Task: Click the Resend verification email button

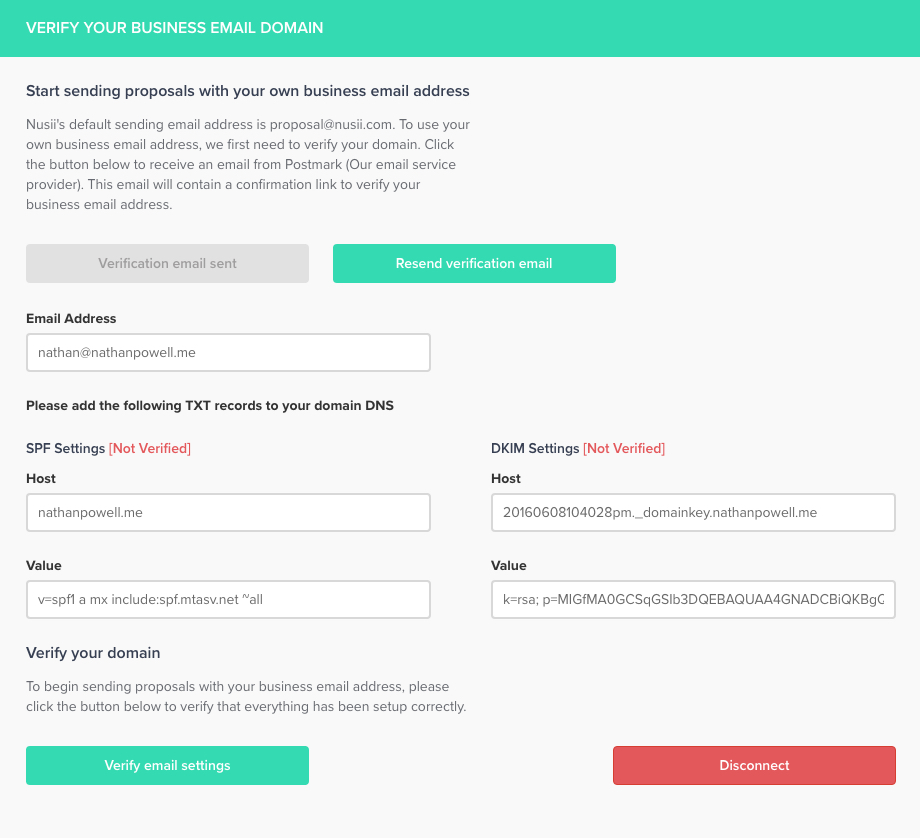Action: coord(474,264)
